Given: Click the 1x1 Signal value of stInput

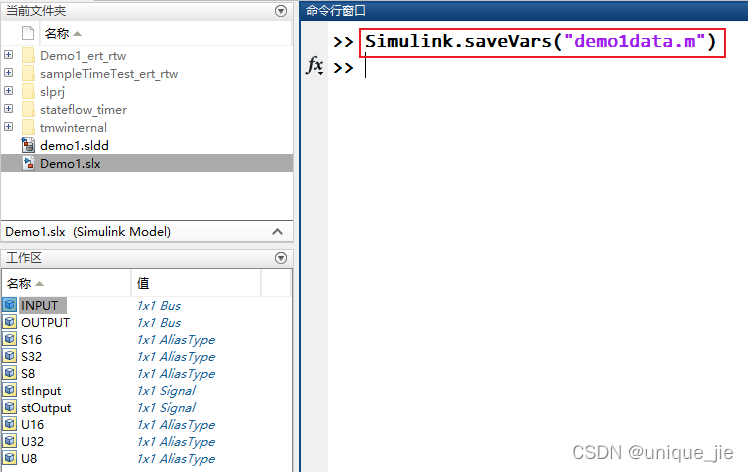Looking at the screenshot, I should point(166,391).
